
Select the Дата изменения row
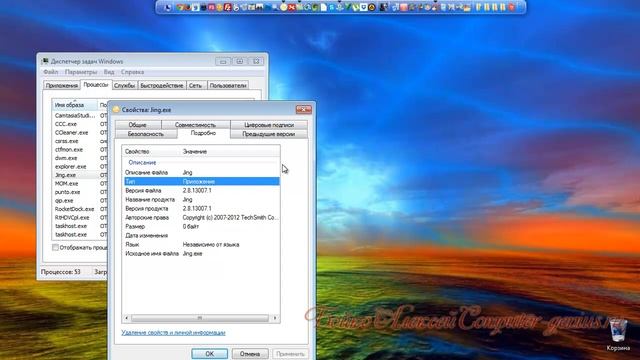pyautogui.click(x=202, y=236)
